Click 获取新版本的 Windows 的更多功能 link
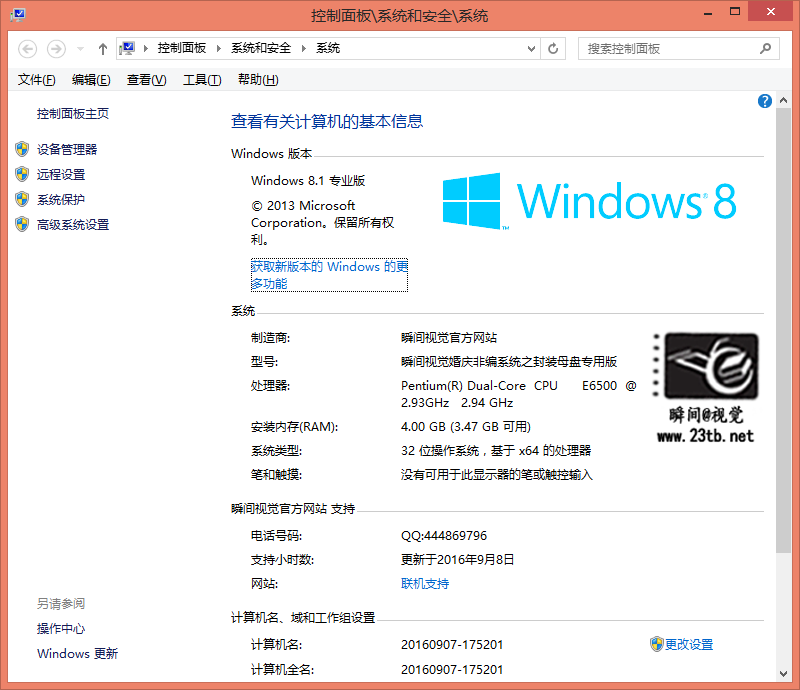800x690 pixels. tap(329, 275)
